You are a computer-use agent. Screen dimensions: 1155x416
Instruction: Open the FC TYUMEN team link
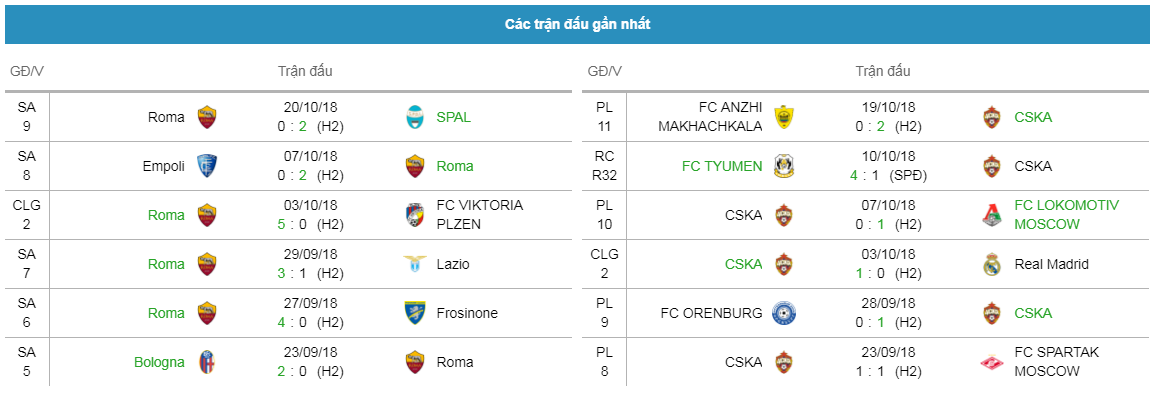click(x=722, y=166)
